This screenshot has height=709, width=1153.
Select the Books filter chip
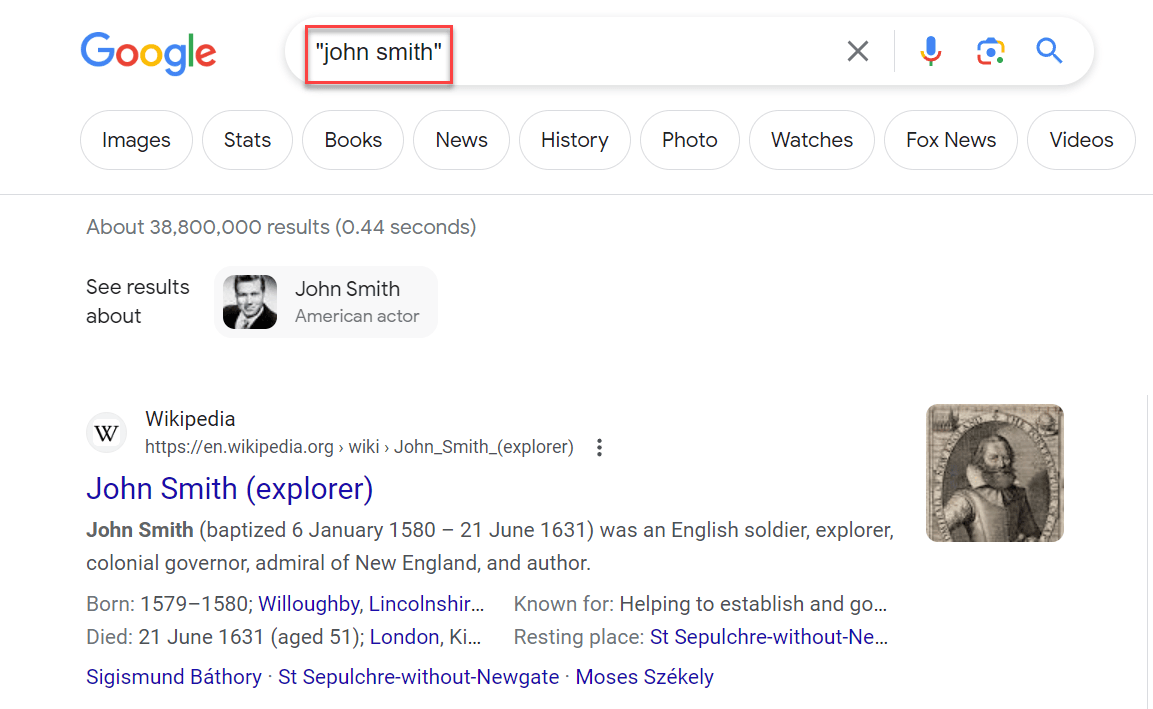tap(353, 140)
